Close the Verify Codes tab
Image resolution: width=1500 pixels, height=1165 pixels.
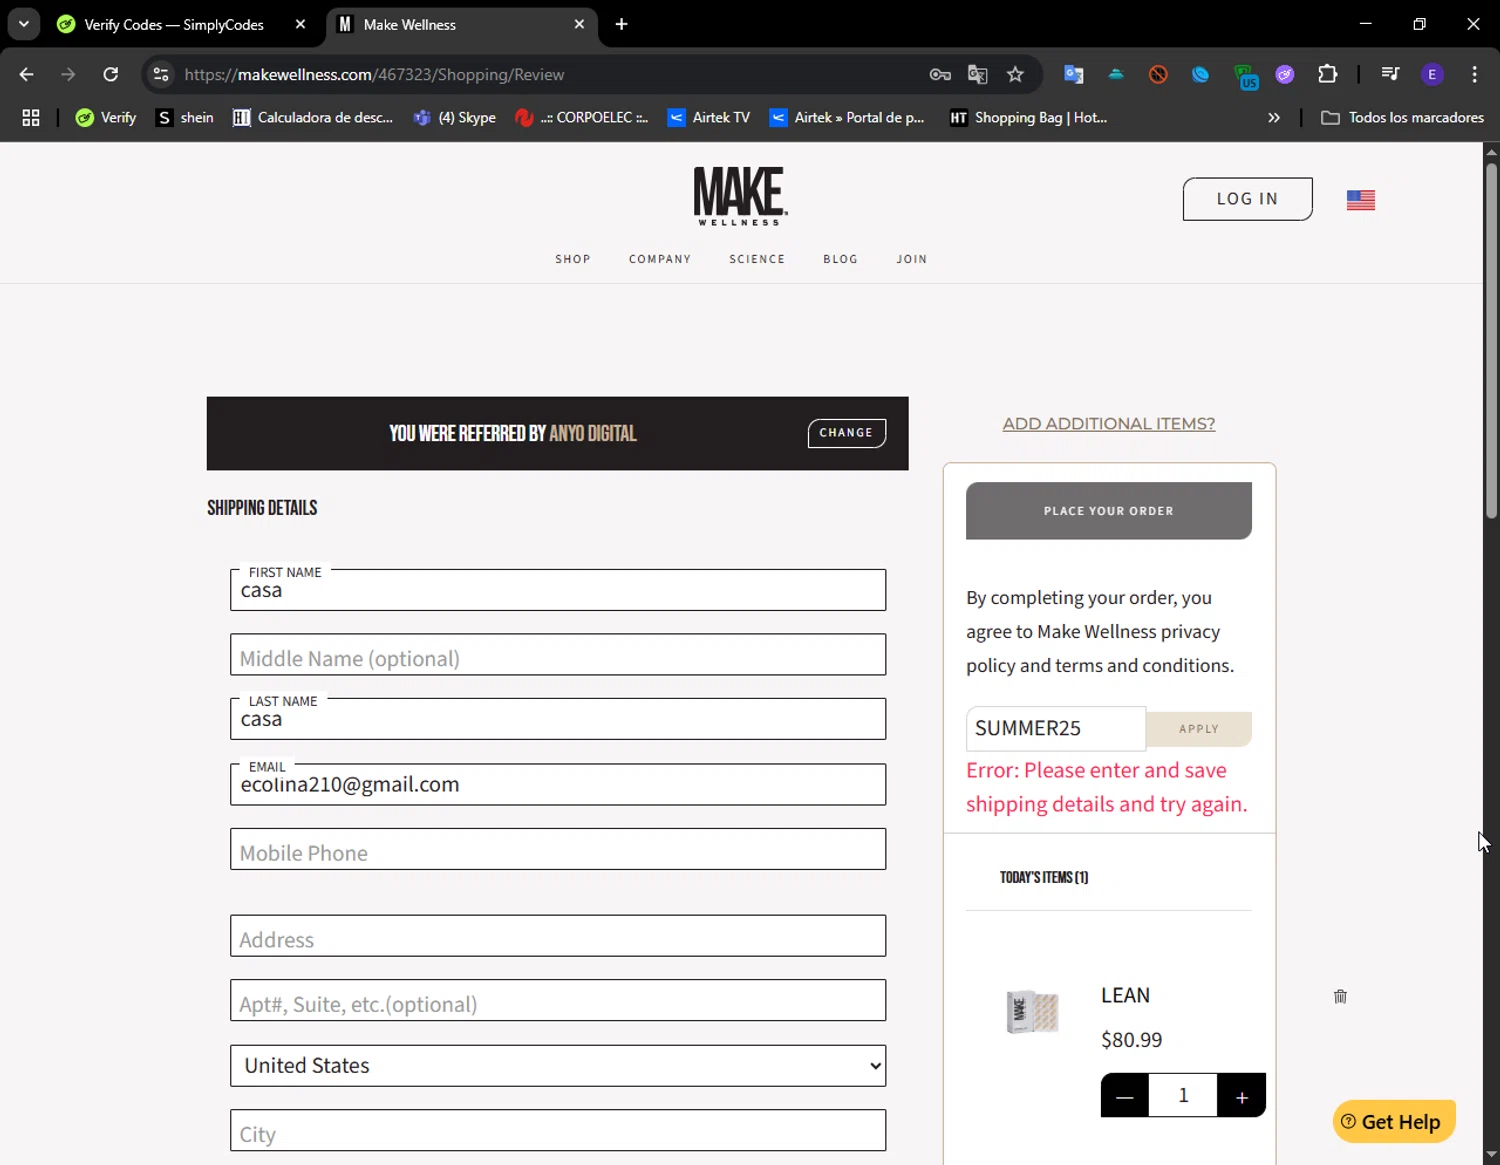[300, 24]
